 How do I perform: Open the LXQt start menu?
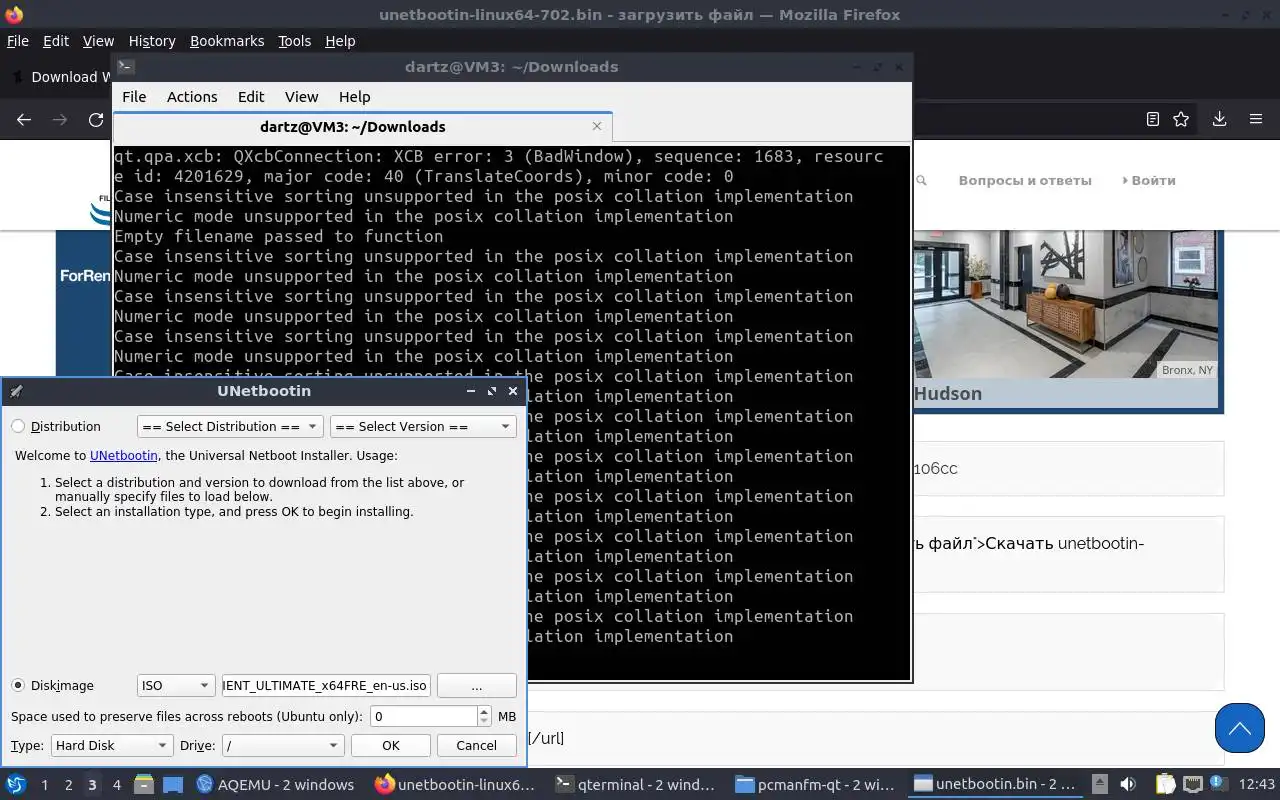point(16,784)
